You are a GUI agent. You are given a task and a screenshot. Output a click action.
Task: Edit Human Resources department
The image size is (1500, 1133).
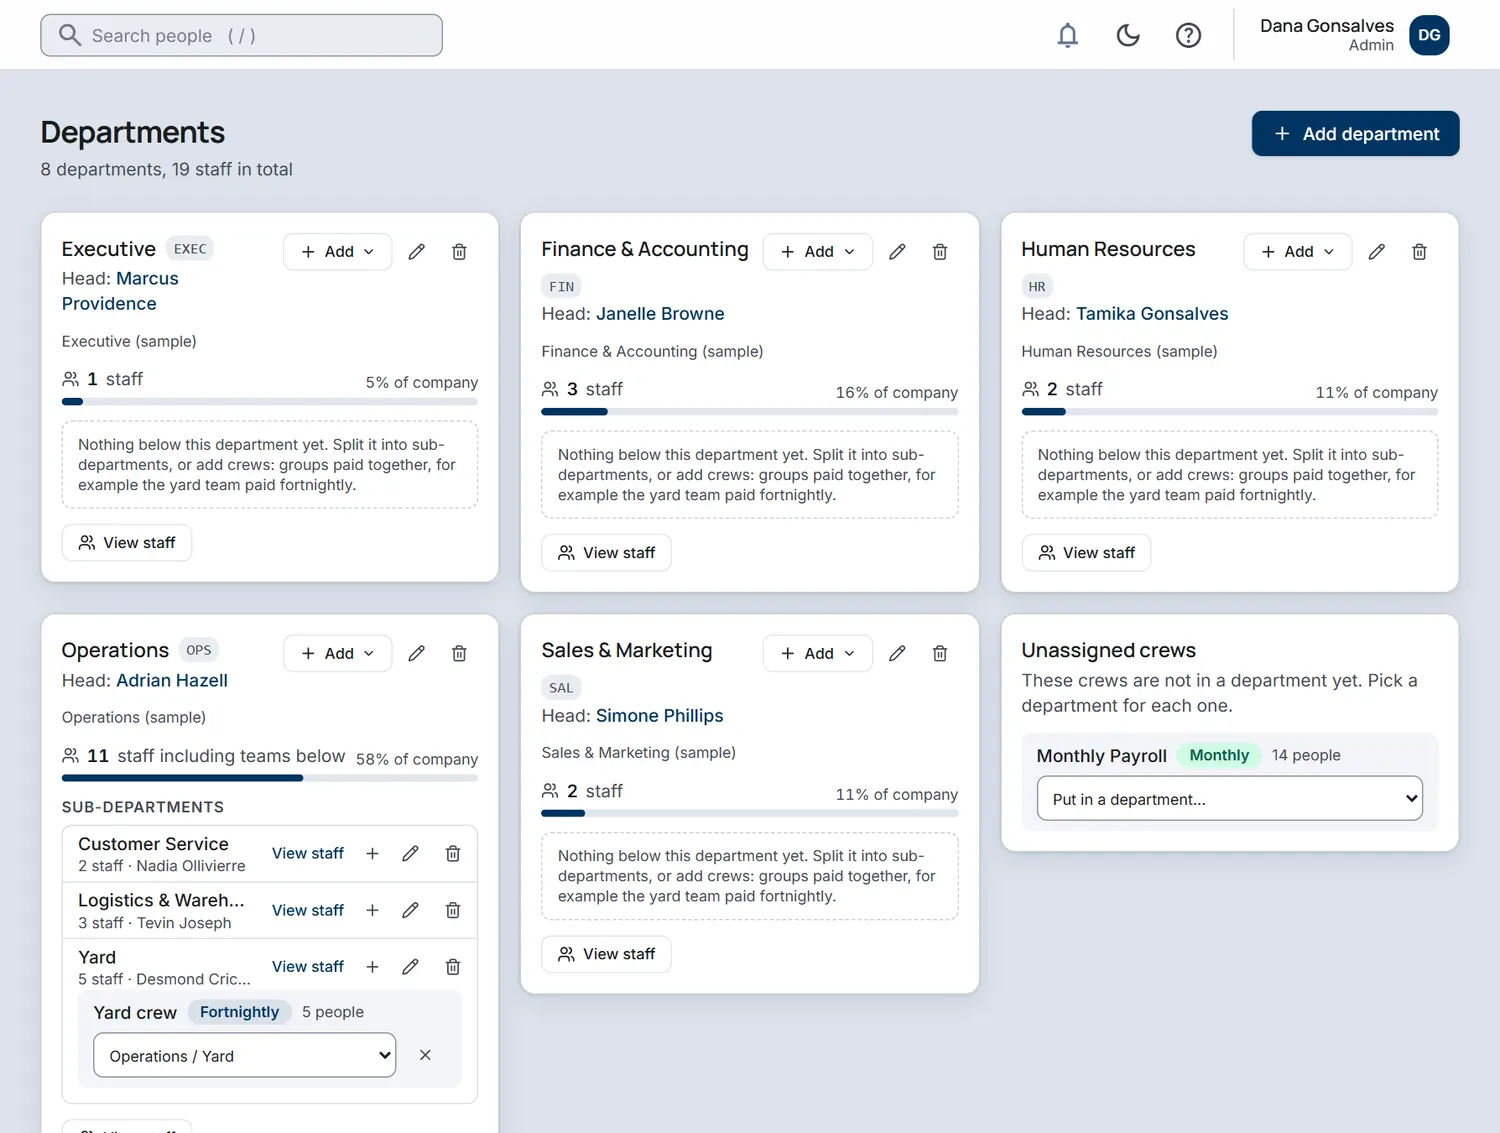(1377, 252)
